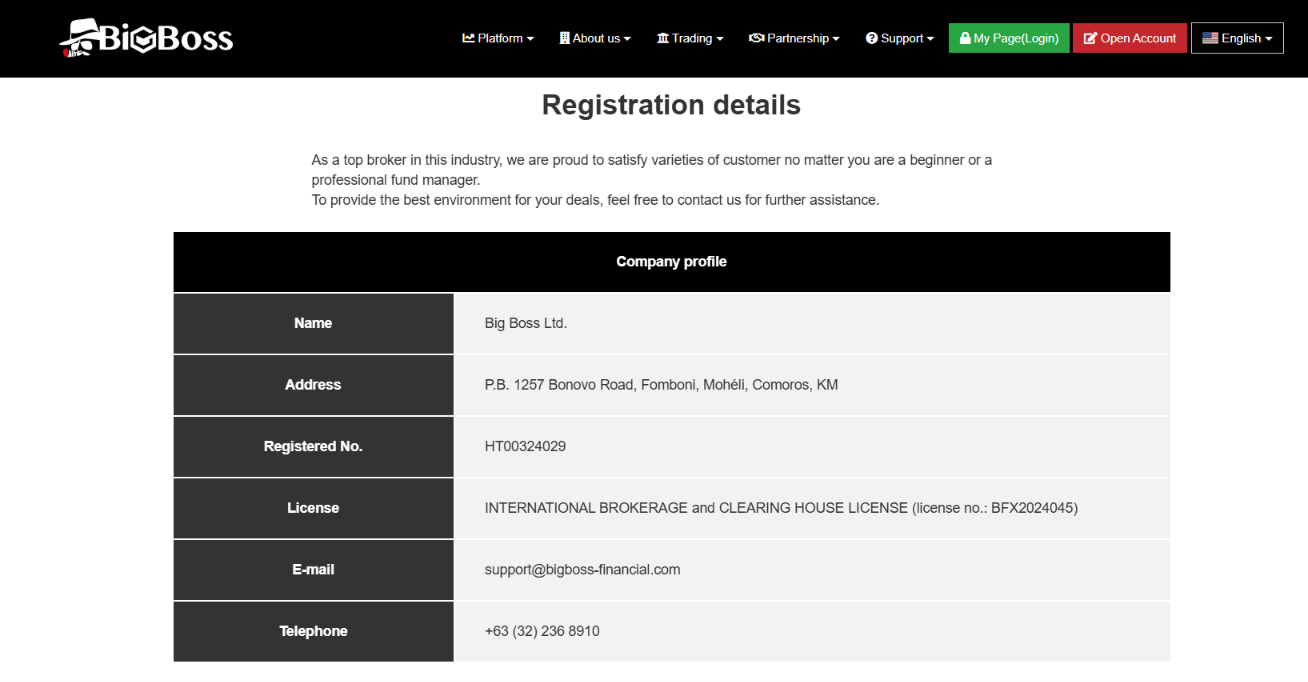This screenshot has height=682, width=1308.
Task: Click the License row label
Action: pyautogui.click(x=313, y=508)
